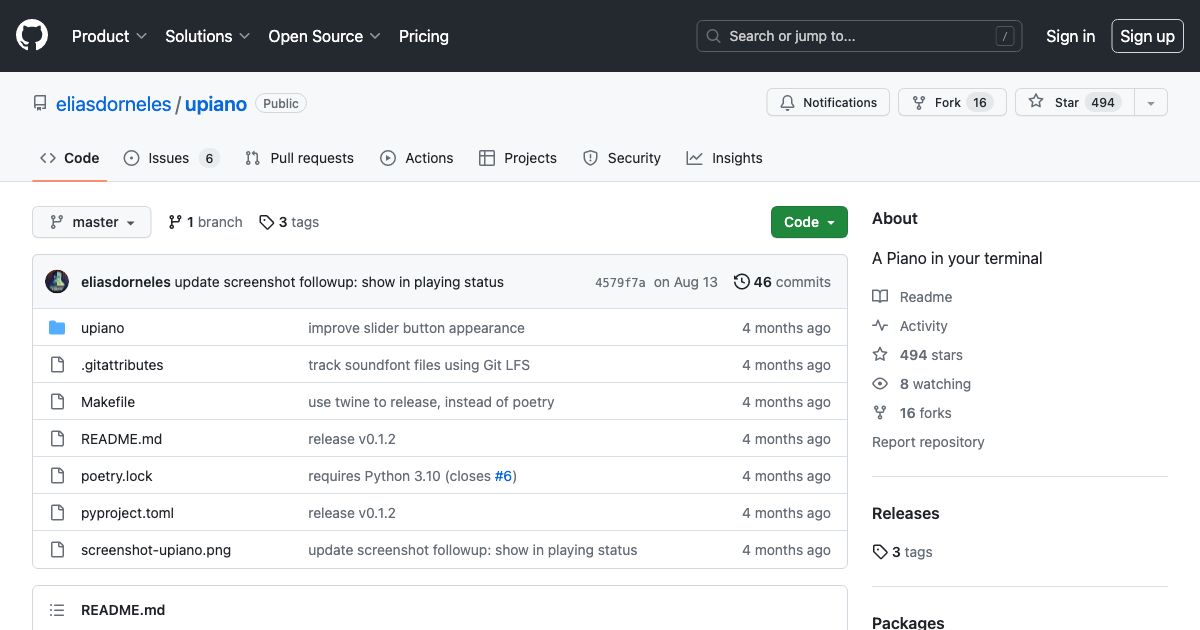
Task: Open the upiano folder
Action: click(x=102, y=327)
